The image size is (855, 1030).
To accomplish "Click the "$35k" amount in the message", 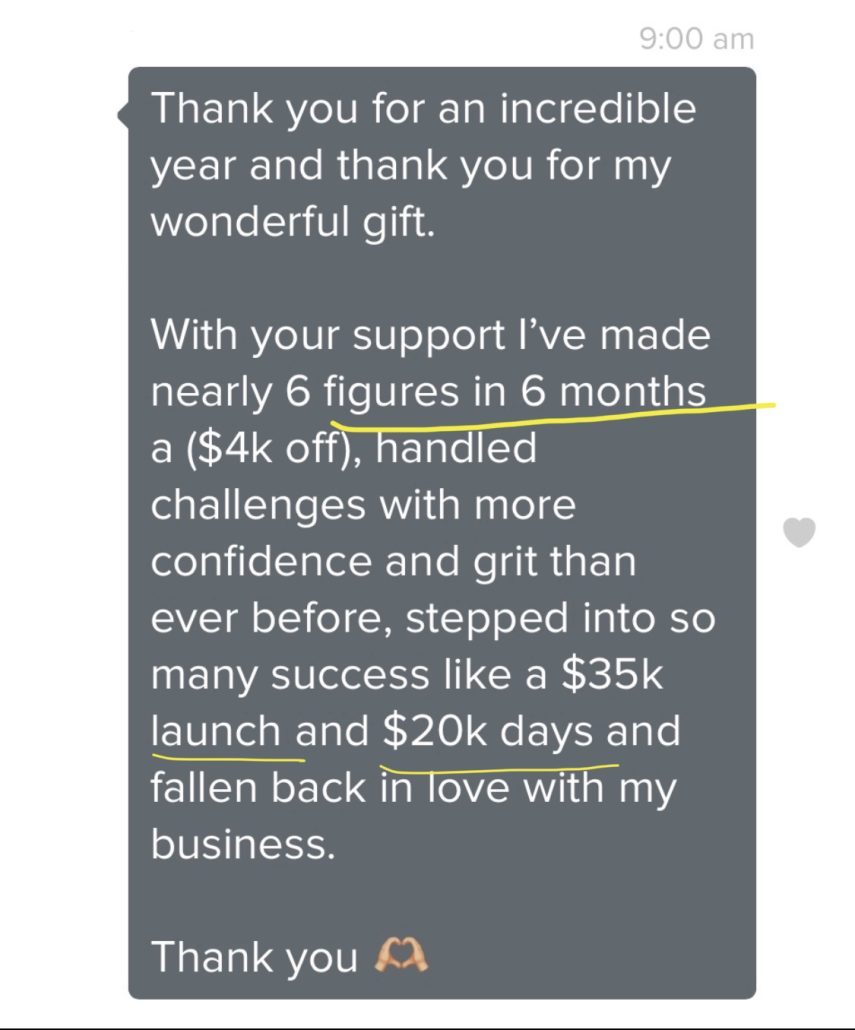I will pos(612,674).
